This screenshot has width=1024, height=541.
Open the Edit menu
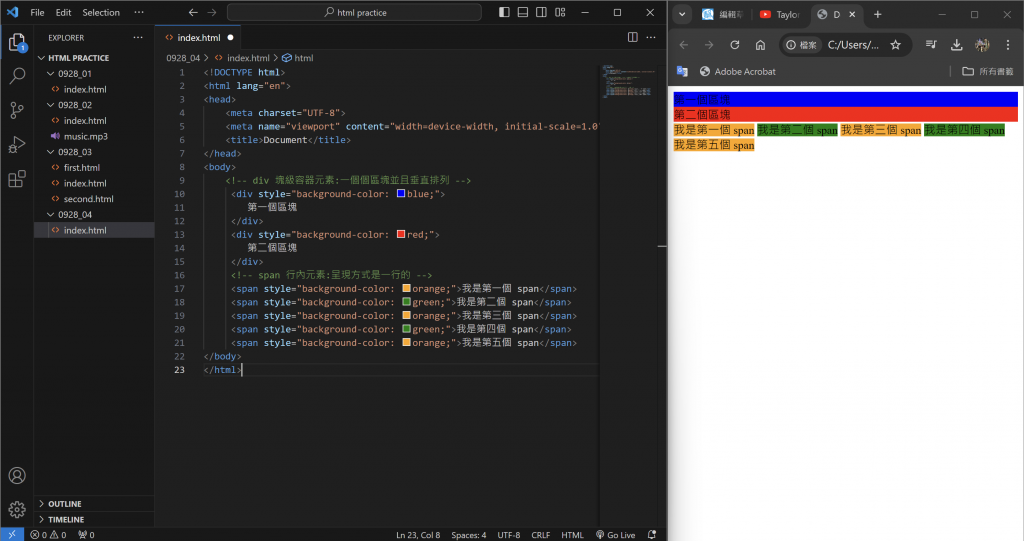coord(63,12)
